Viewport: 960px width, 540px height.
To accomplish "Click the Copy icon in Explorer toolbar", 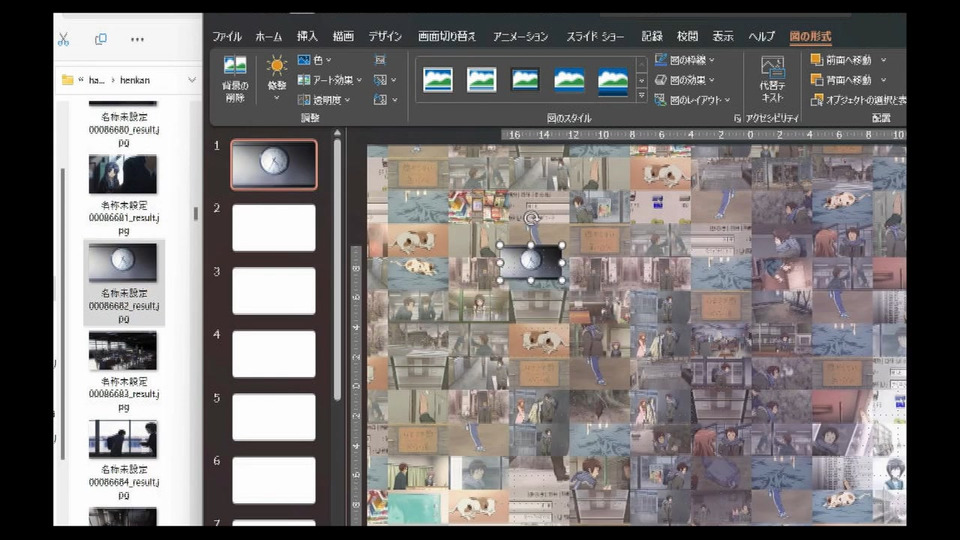I will click(100, 39).
